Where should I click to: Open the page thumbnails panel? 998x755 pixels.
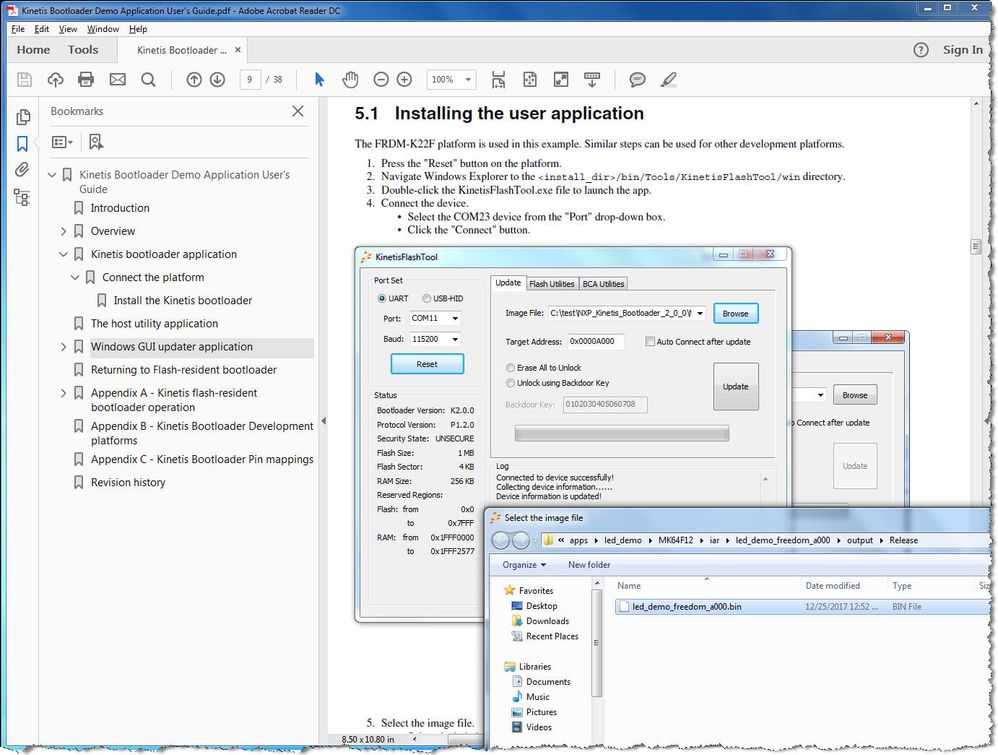[23, 117]
